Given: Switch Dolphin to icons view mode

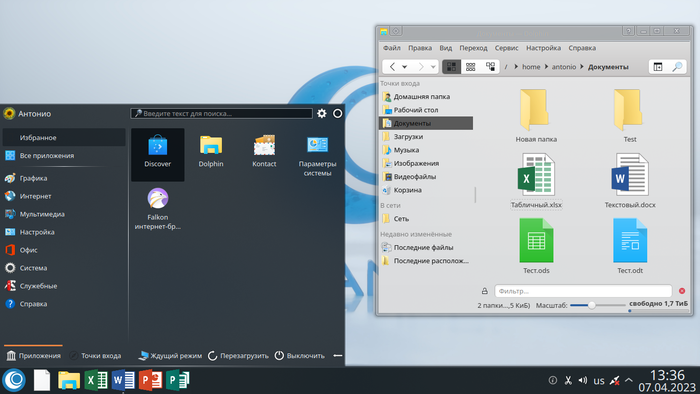Looking at the screenshot, I should coord(451,67).
